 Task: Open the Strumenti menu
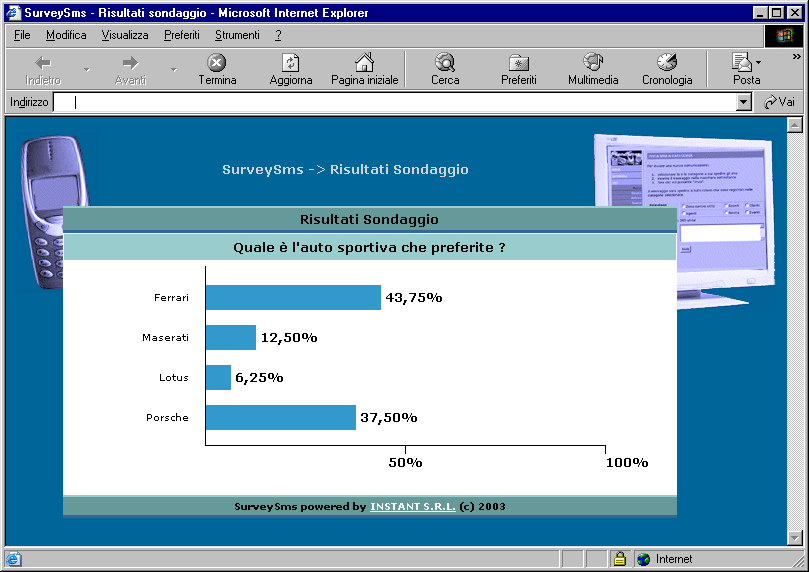coord(237,35)
